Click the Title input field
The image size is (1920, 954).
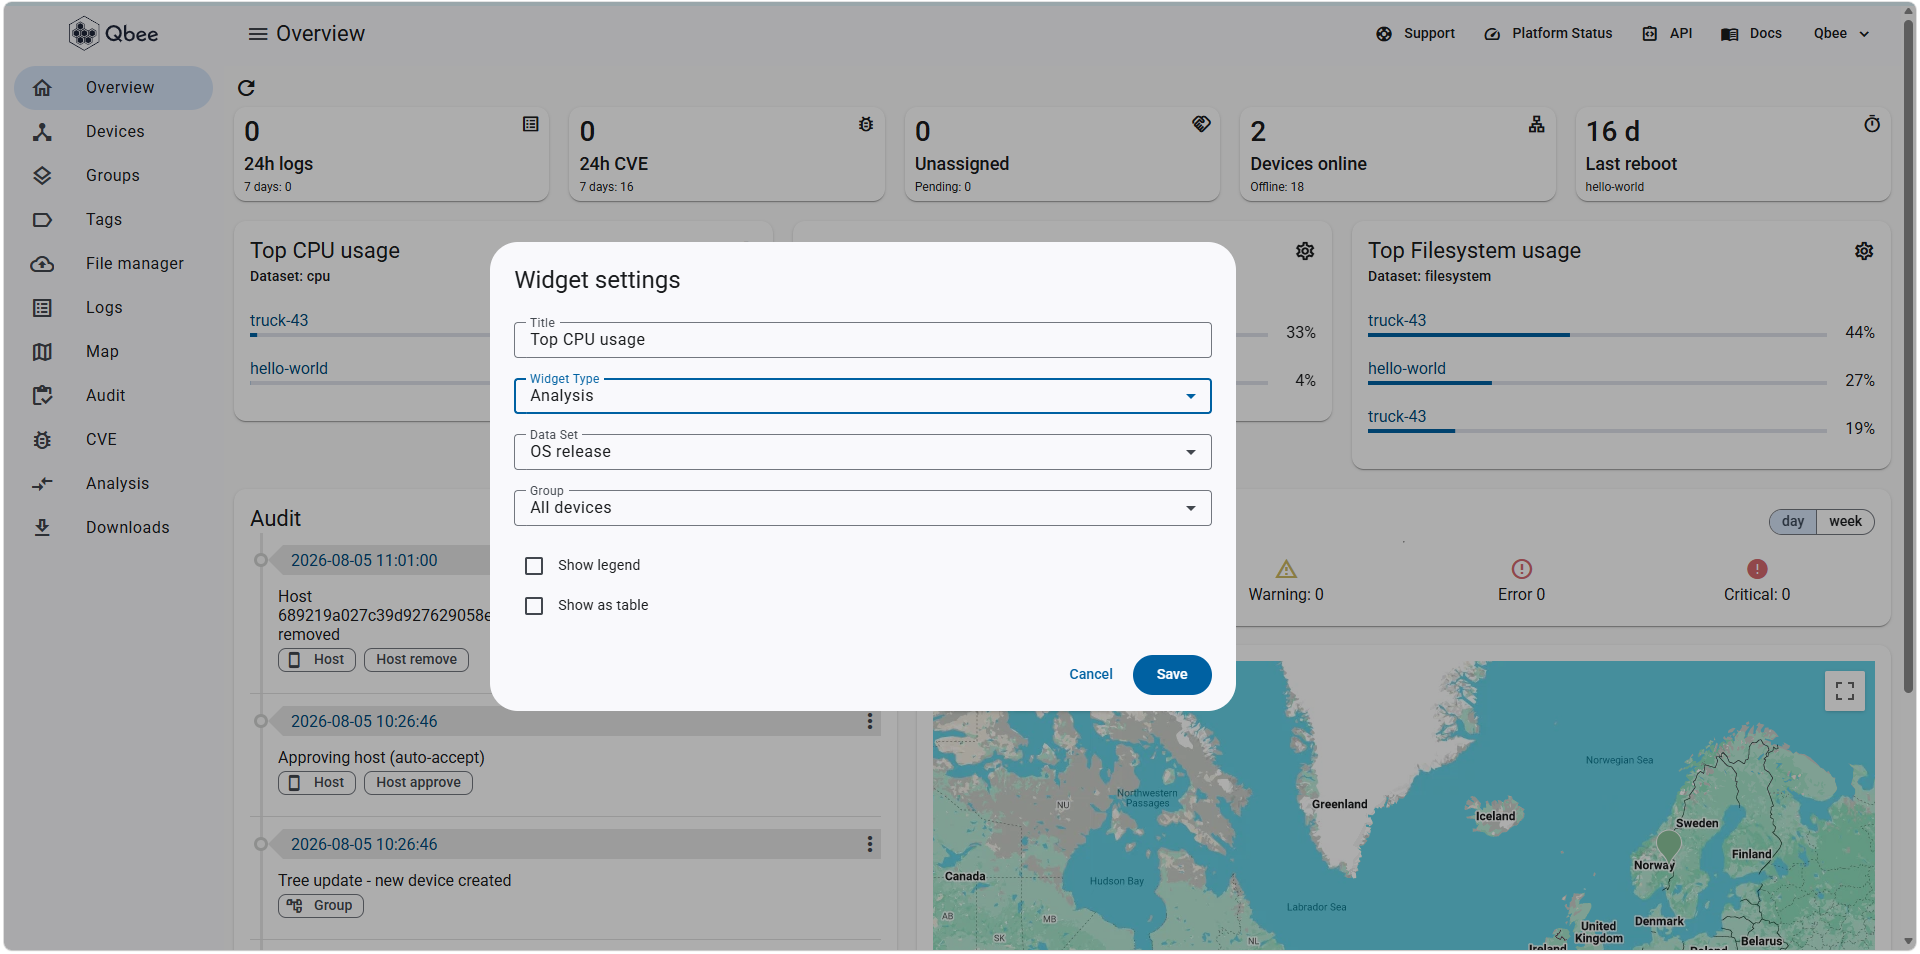coord(863,340)
